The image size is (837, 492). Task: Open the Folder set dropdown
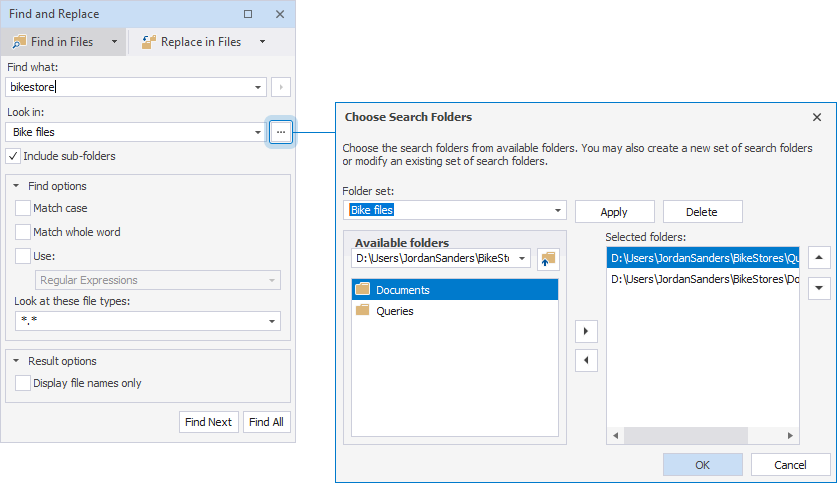click(557, 210)
